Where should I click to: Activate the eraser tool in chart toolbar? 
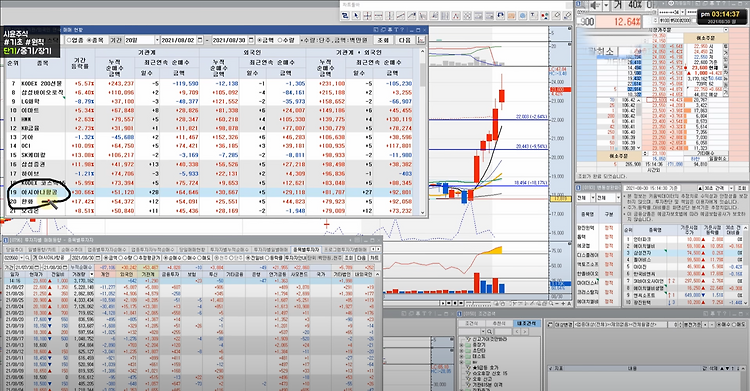pyautogui.click(x=556, y=16)
